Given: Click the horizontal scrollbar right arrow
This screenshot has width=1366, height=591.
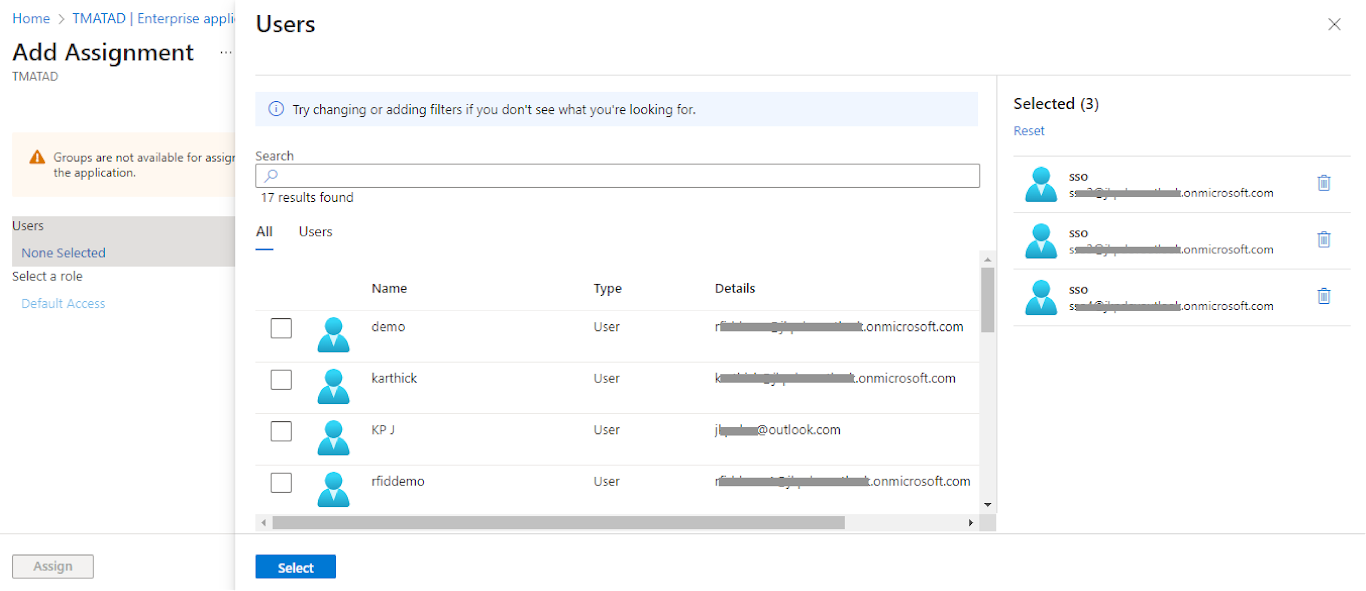Looking at the screenshot, I should click(x=970, y=523).
